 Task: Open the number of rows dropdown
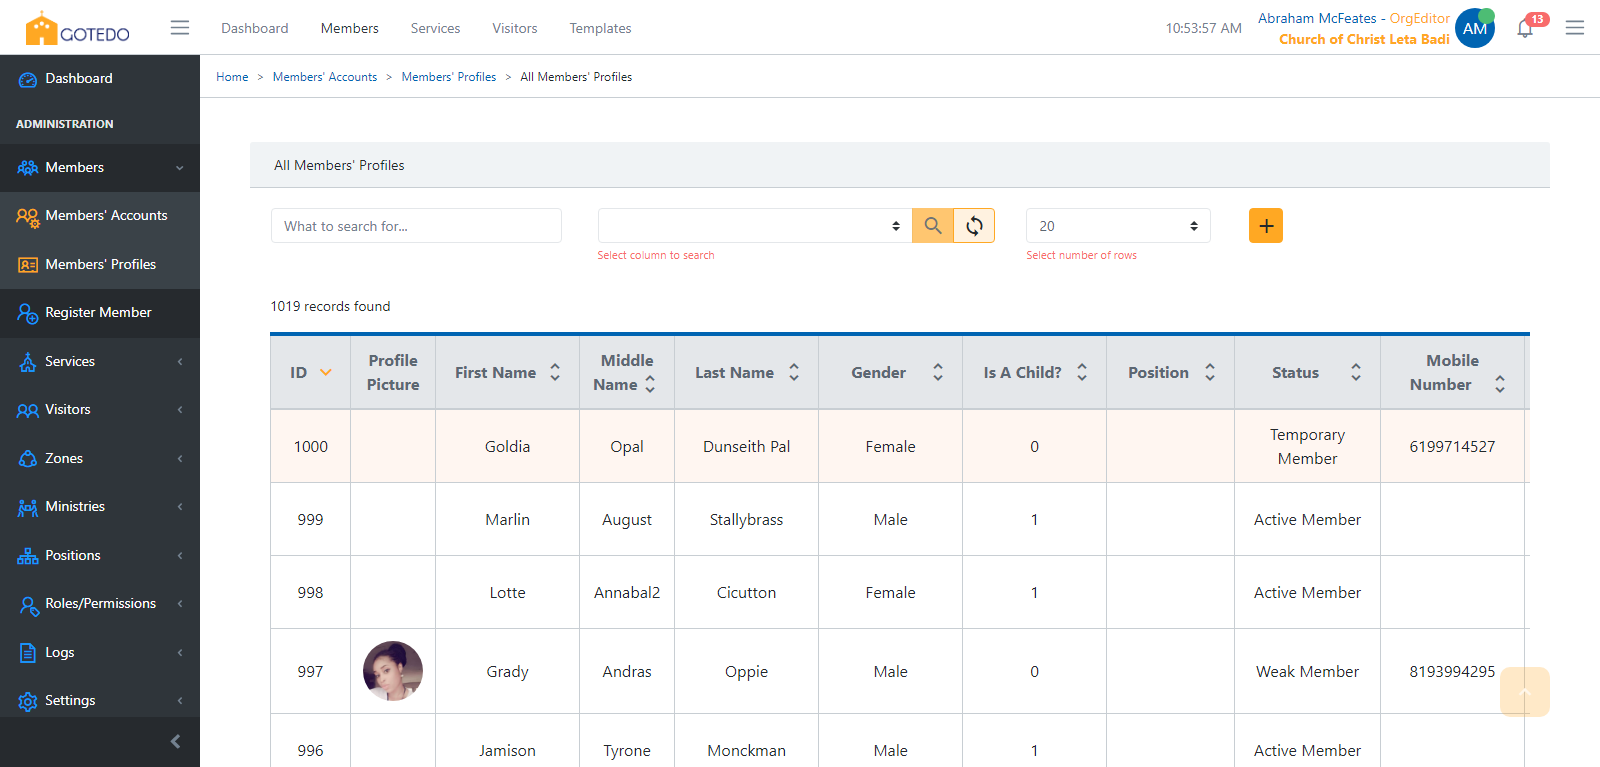(1117, 226)
